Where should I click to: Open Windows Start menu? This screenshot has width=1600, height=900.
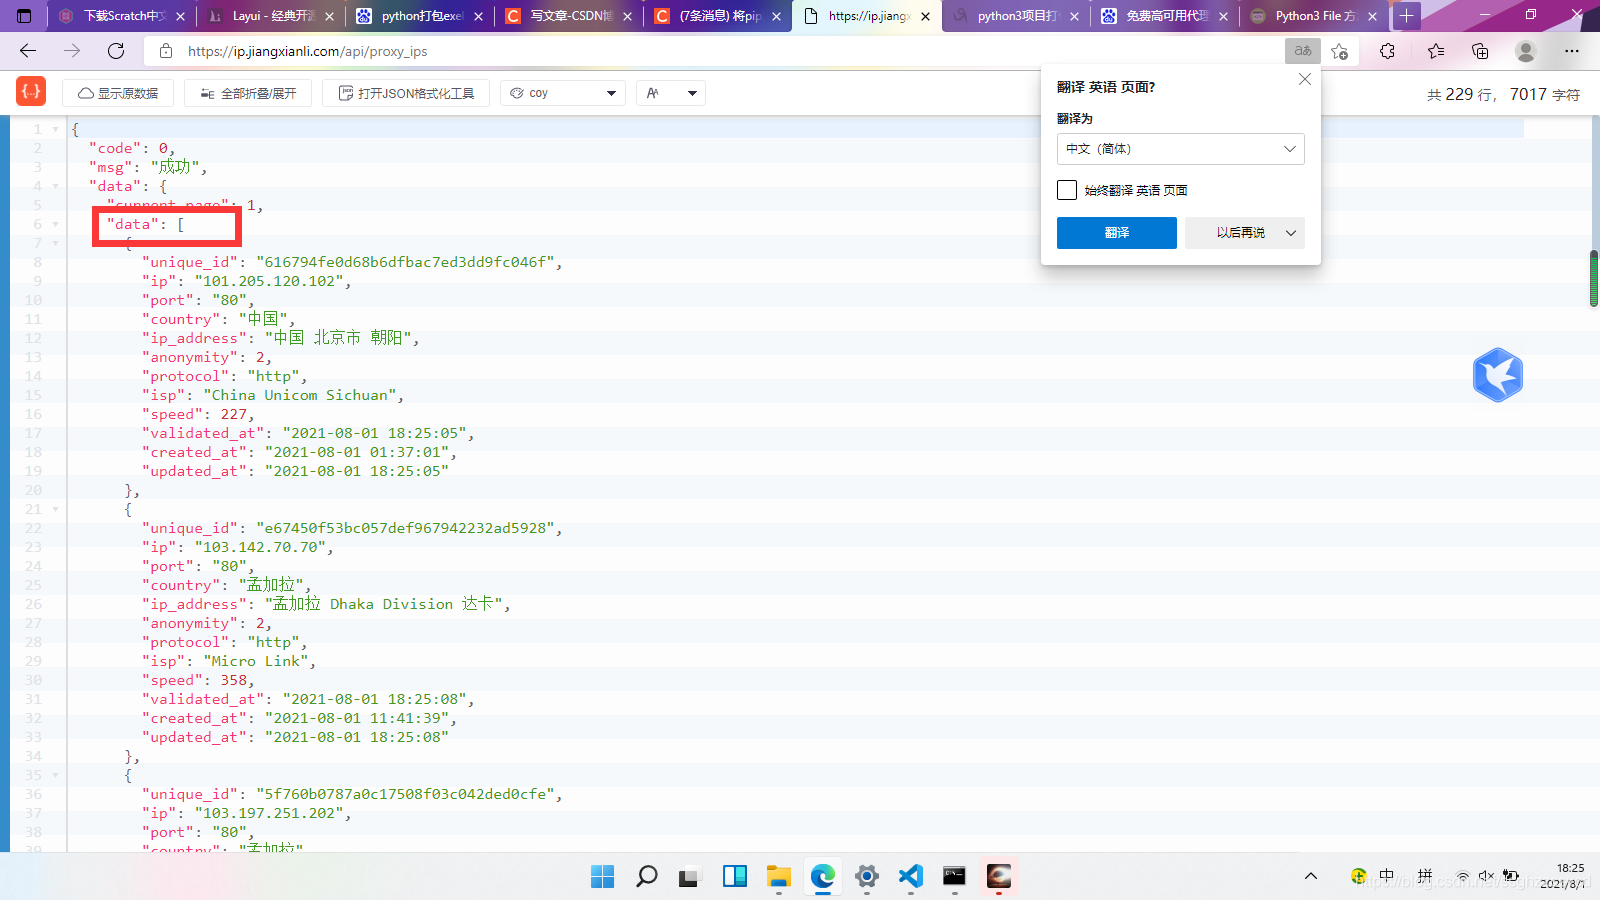(x=603, y=877)
